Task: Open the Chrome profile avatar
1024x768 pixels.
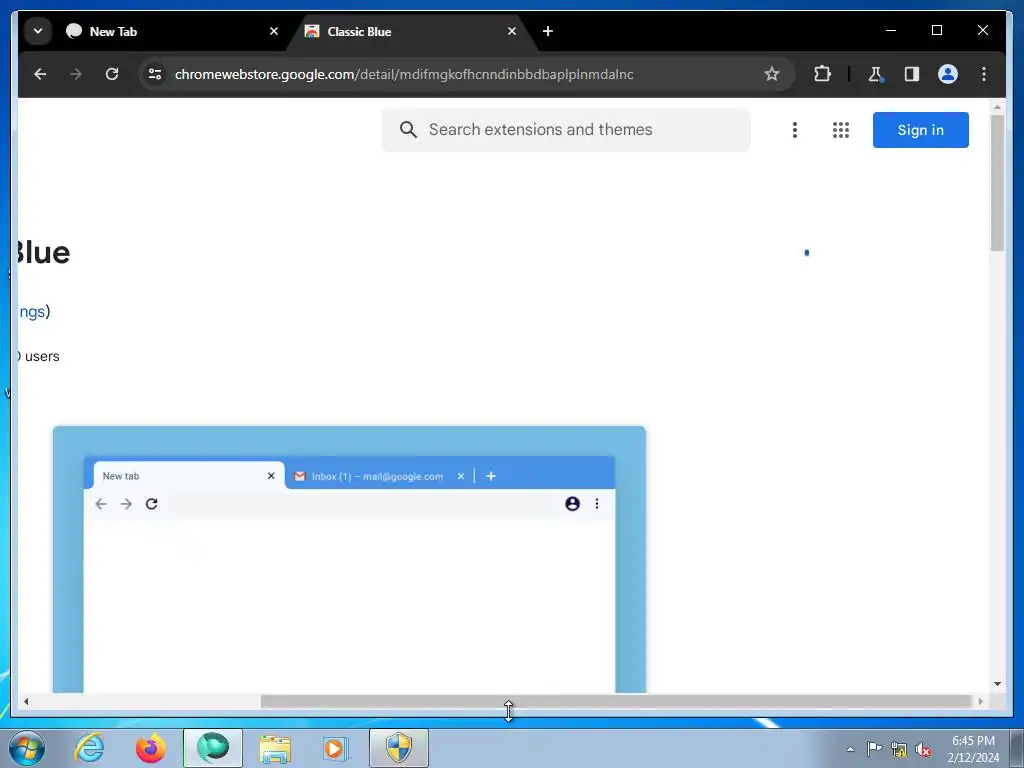Action: (948, 74)
